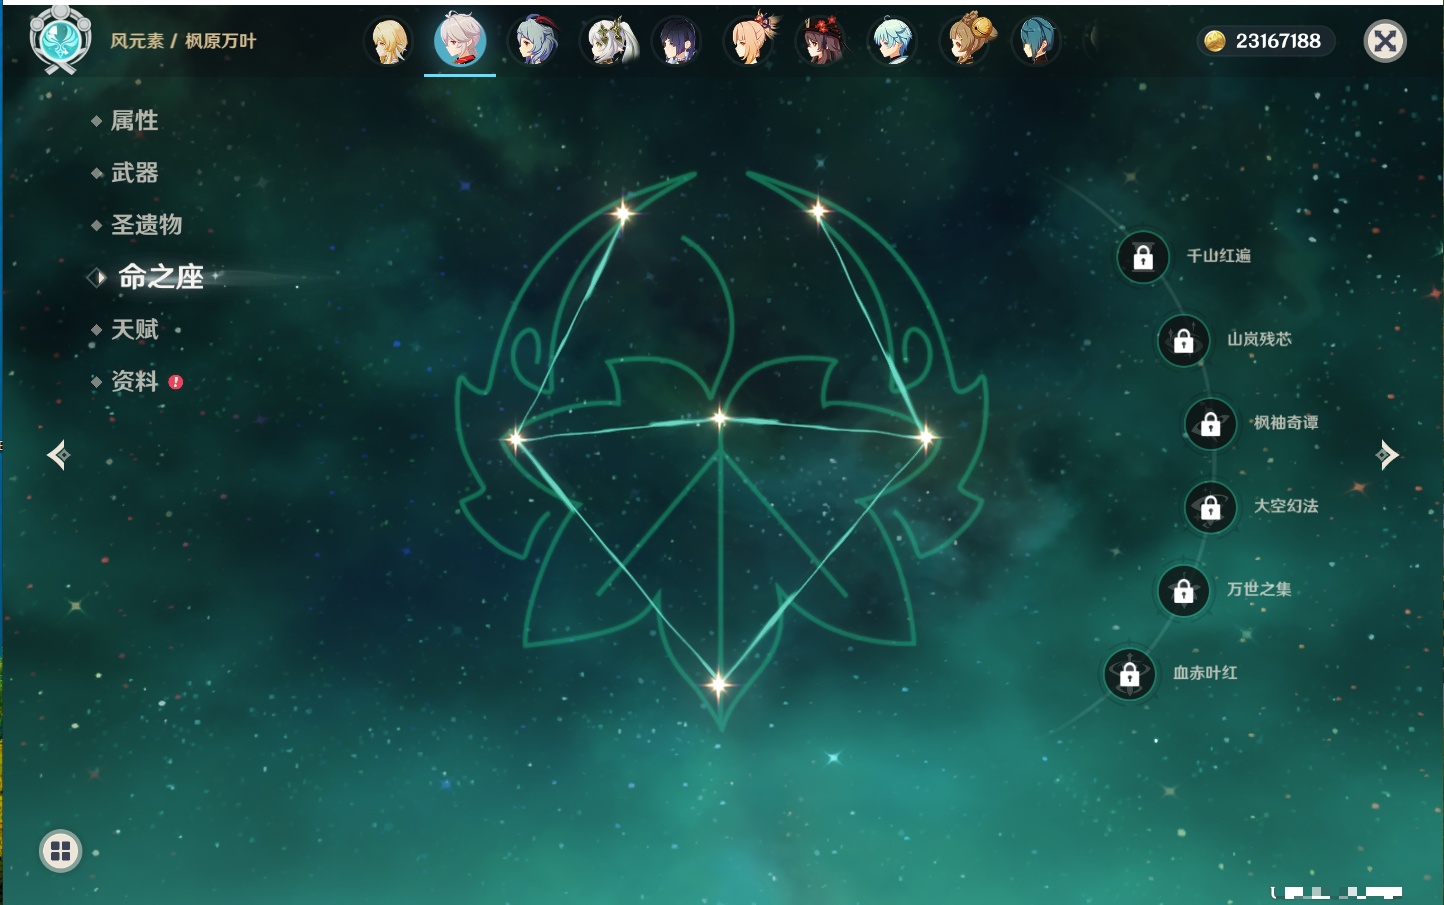Screen dimensions: 1444x905
Task: Open the locked 千山红遍 constellation node
Action: point(1143,257)
